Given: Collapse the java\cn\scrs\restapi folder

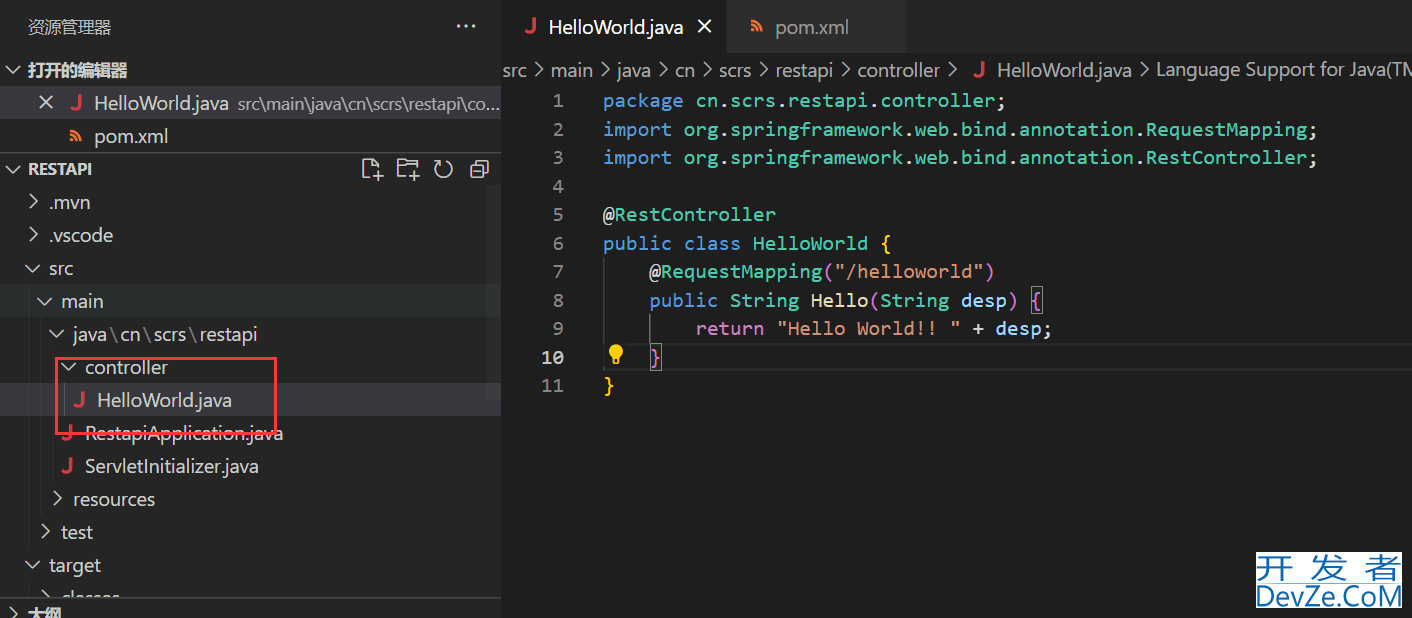Looking at the screenshot, I should coord(57,334).
